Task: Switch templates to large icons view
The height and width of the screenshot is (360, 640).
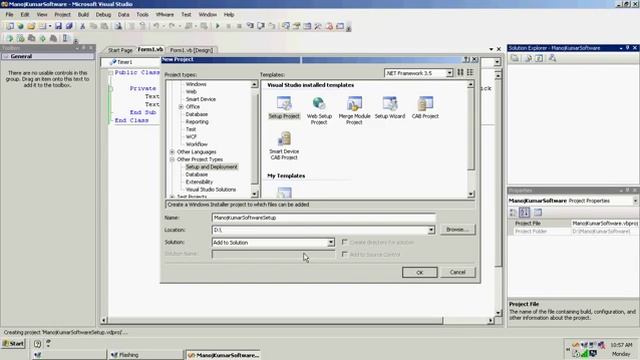Action: (x=460, y=72)
